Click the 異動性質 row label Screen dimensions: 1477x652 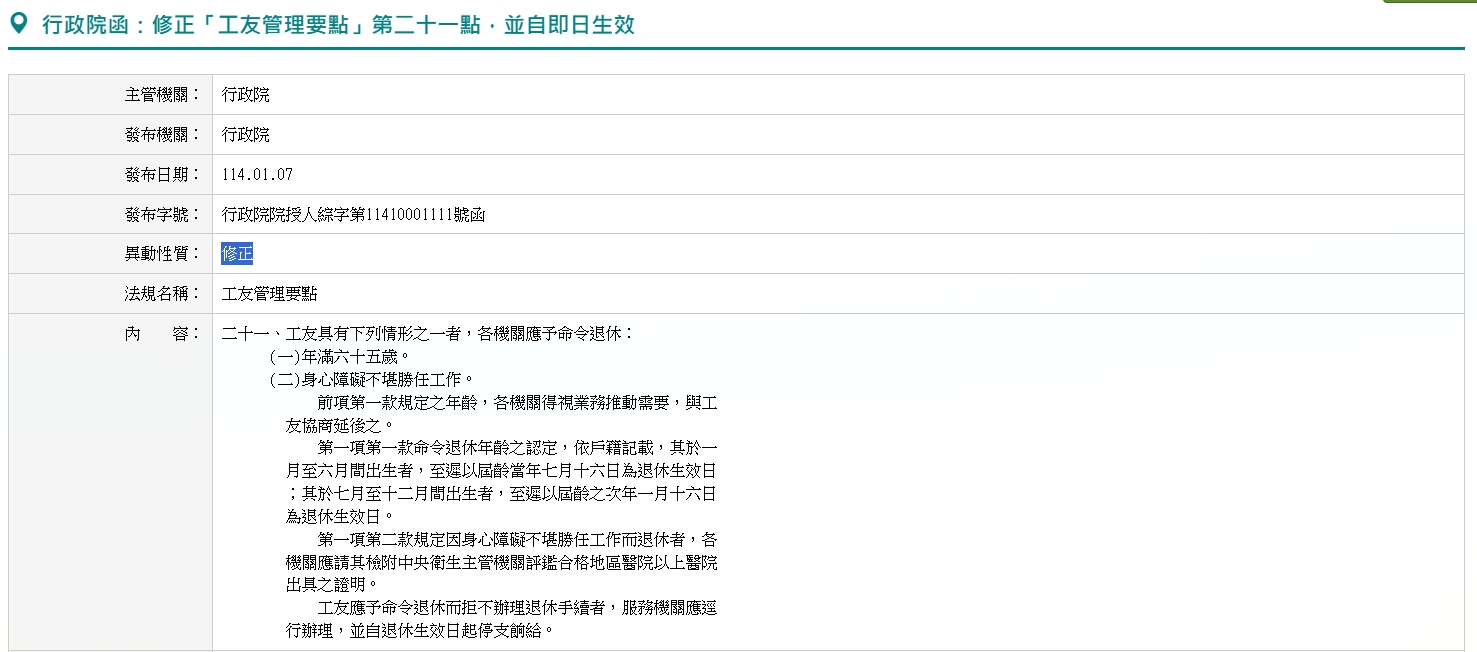(x=162, y=254)
